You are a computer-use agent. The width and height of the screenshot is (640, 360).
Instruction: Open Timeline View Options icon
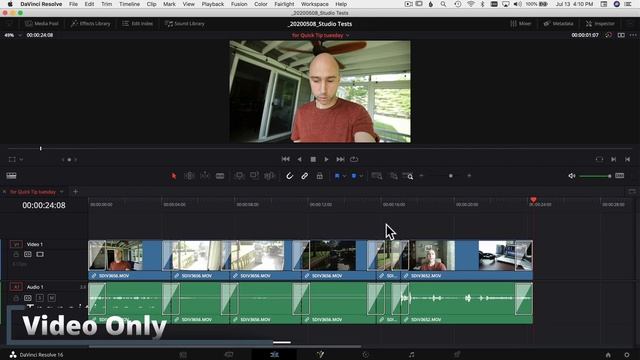pyautogui.click(x=11, y=176)
